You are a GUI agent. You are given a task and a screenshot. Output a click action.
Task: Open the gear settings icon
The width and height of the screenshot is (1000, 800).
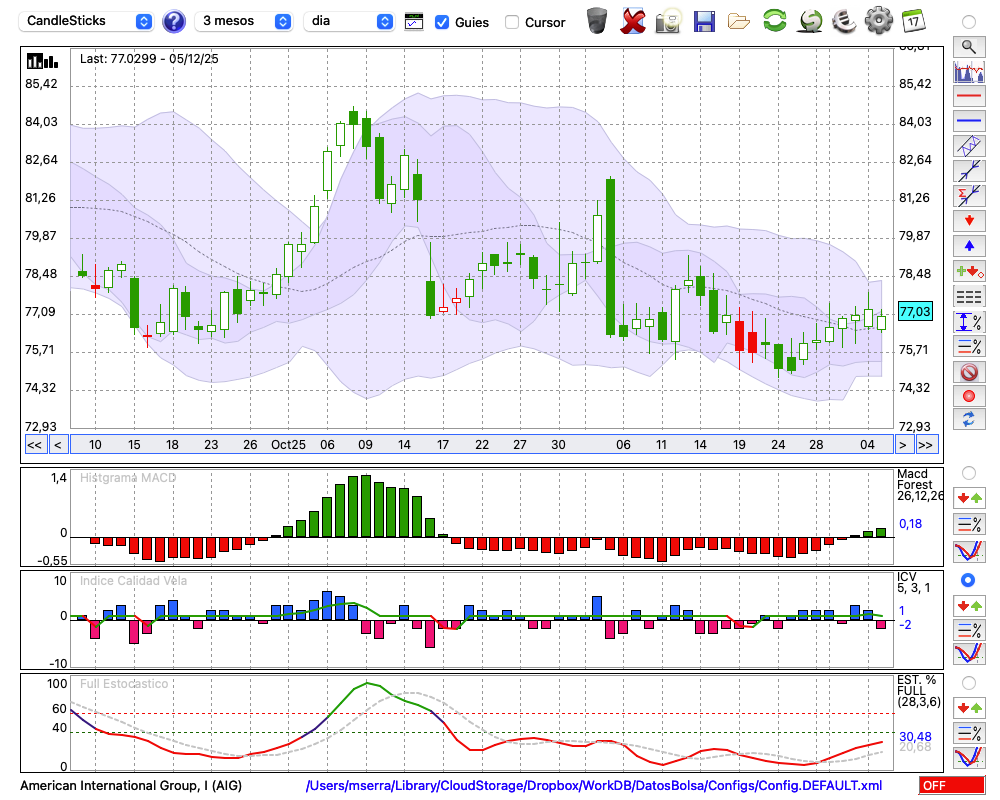(x=878, y=20)
